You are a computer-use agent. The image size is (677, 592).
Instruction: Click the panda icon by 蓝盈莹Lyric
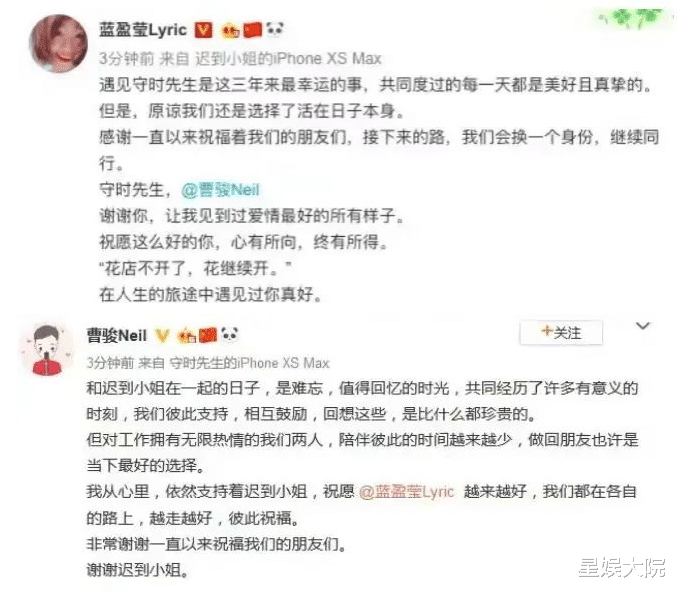click(275, 29)
